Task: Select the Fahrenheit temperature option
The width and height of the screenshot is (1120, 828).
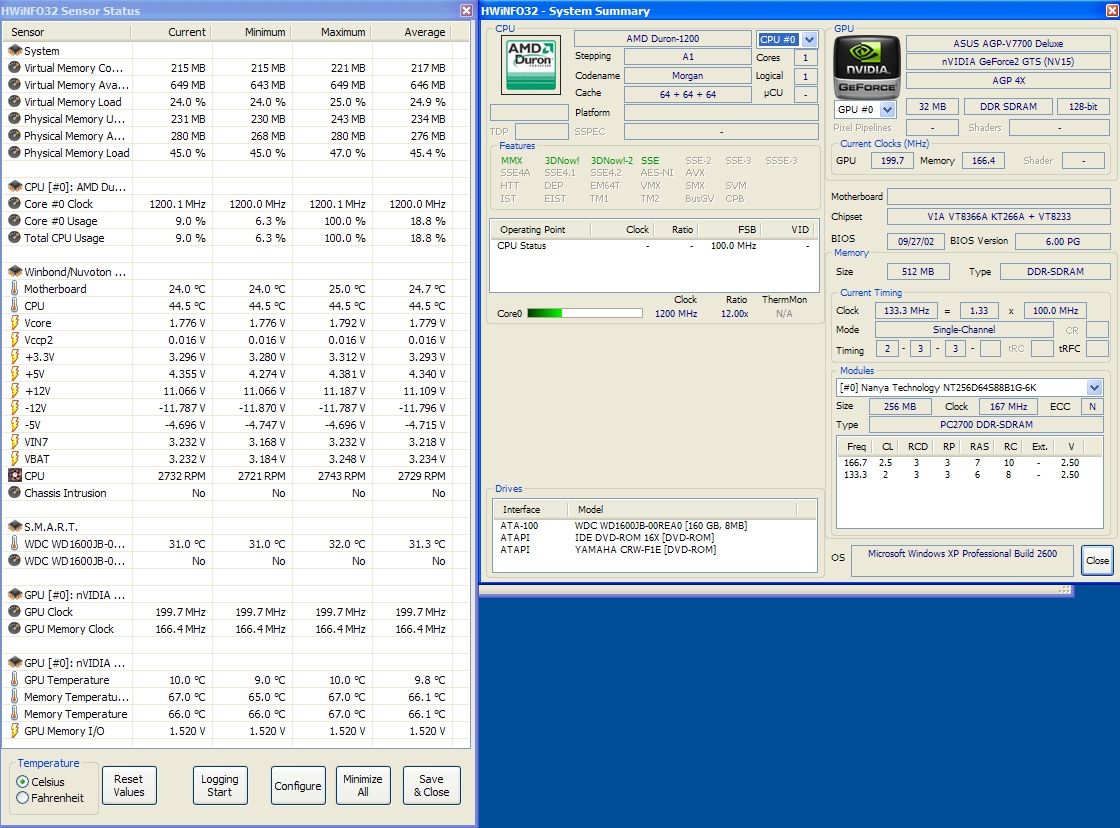Action: coord(23,798)
